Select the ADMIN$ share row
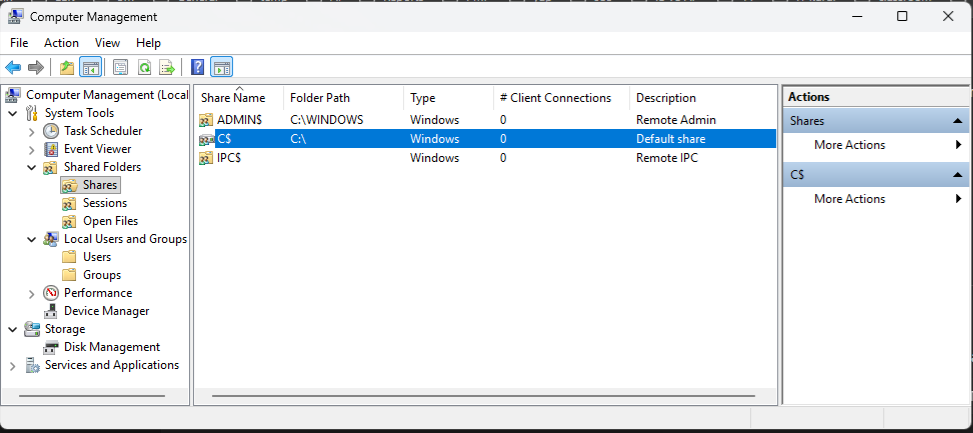This screenshot has height=433, width=973. (240, 120)
